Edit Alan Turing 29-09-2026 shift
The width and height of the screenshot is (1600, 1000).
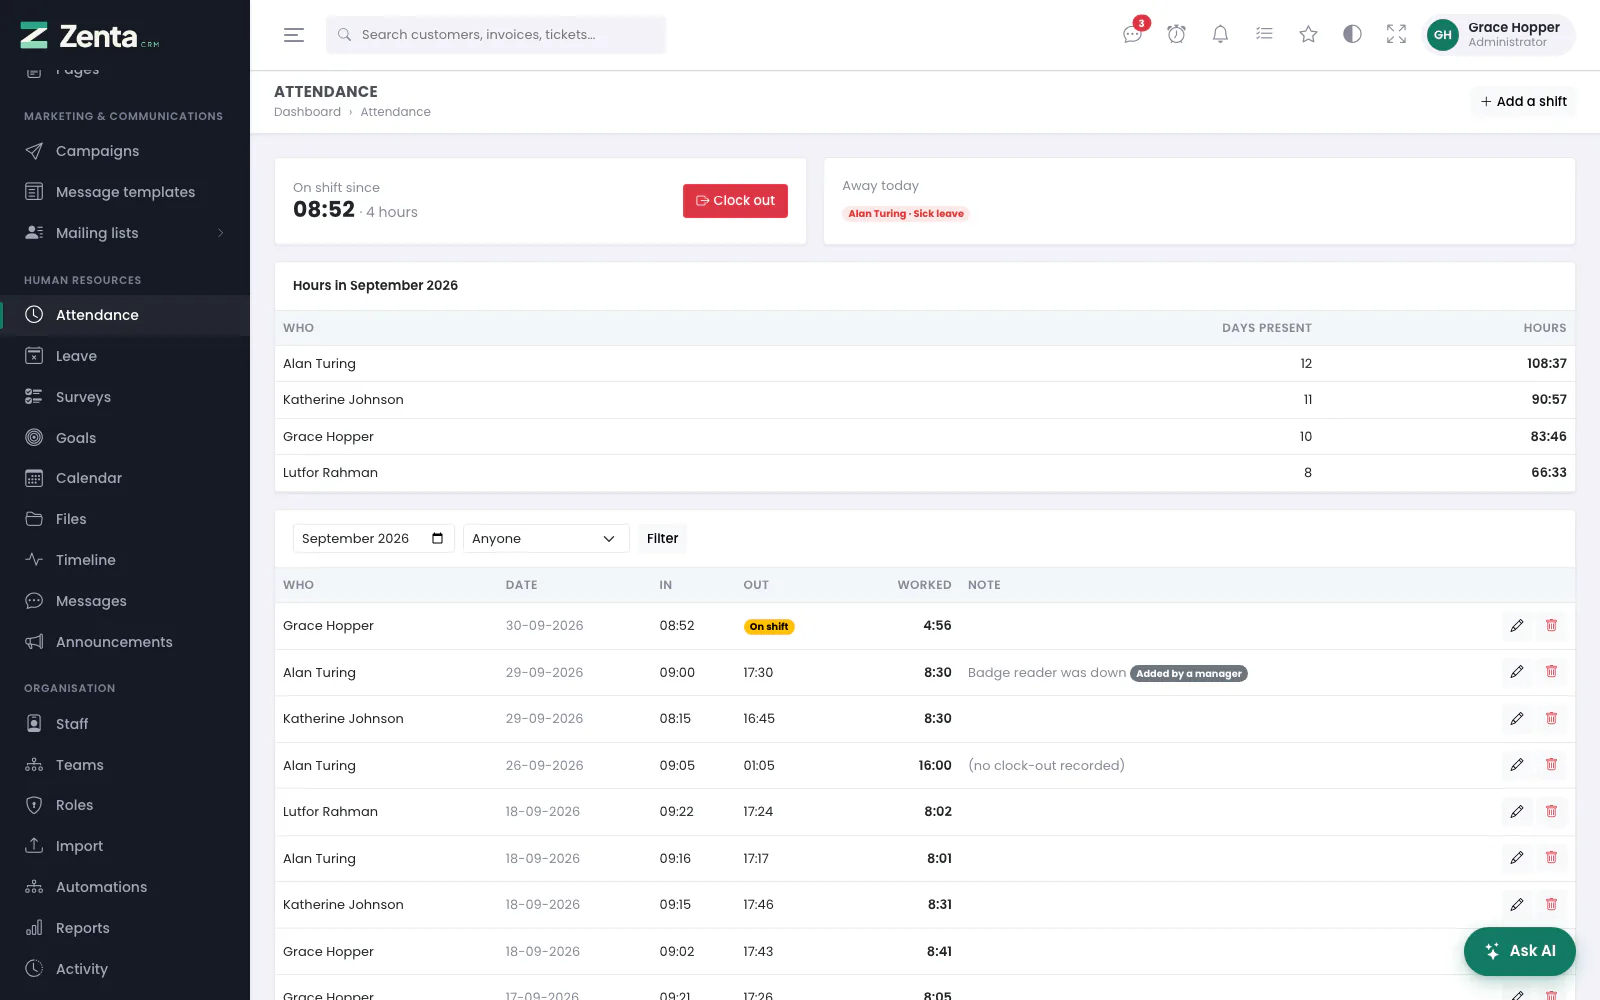[1517, 672]
